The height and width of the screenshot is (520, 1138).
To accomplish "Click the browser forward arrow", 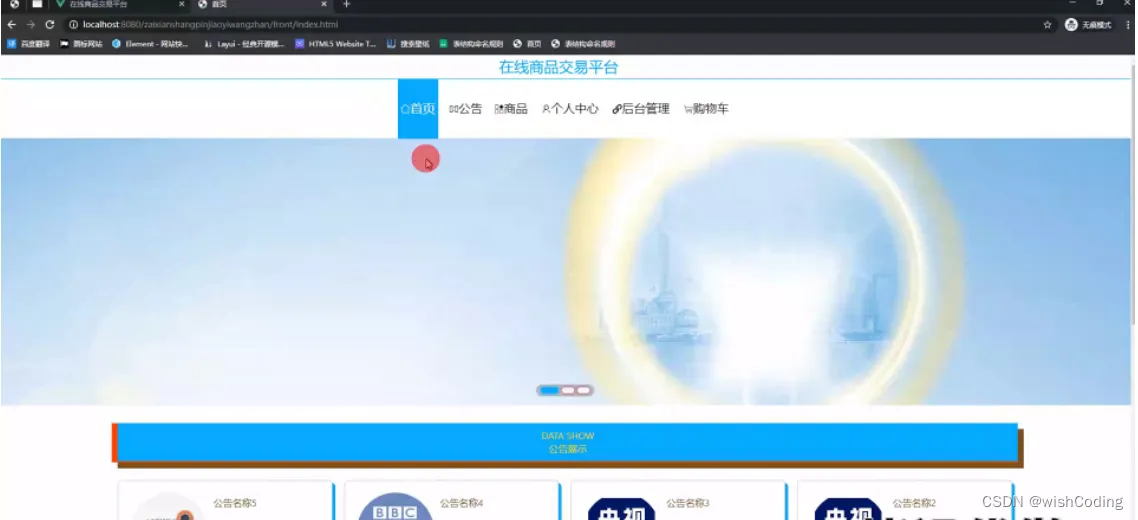I will (x=30, y=25).
